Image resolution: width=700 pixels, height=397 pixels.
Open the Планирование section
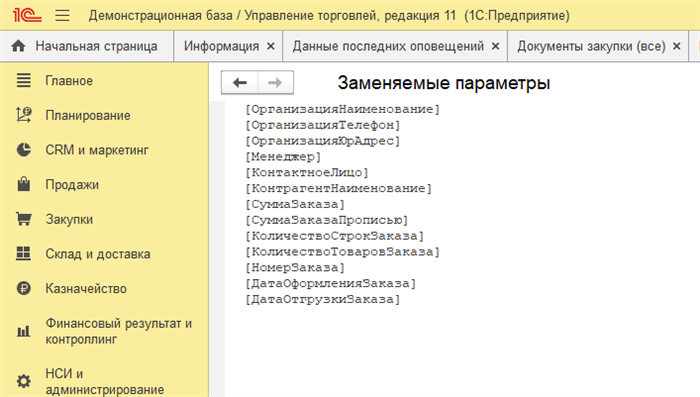(88, 116)
